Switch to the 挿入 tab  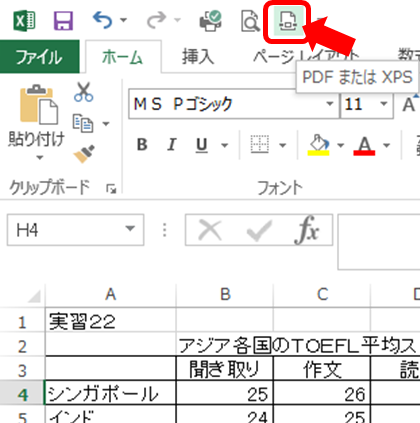click(198, 56)
